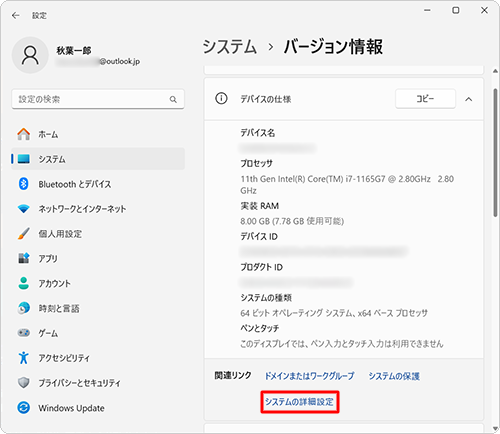This screenshot has width=500, height=434.
Task: Open ドメインまたはワークグループ link
Action: pyautogui.click(x=309, y=376)
